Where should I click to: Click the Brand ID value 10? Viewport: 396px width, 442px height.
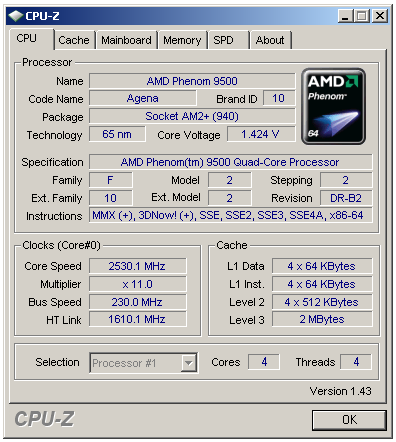pyautogui.click(x=279, y=98)
